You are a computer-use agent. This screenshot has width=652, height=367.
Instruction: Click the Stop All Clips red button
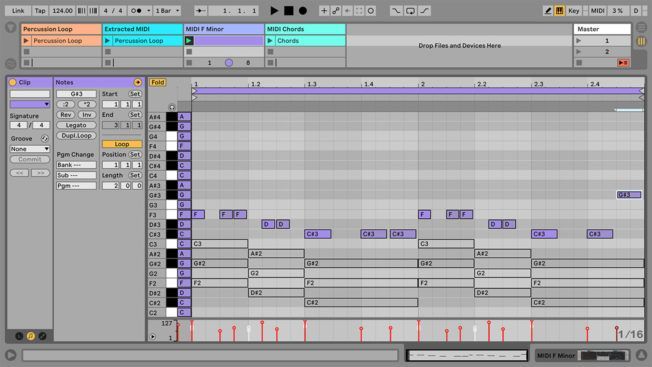tap(623, 63)
